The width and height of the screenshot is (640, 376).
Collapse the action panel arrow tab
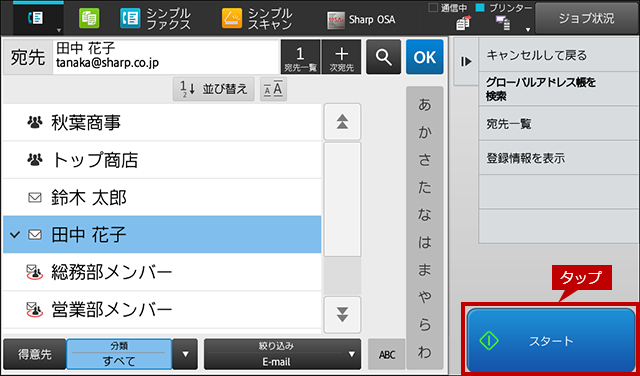coord(466,61)
